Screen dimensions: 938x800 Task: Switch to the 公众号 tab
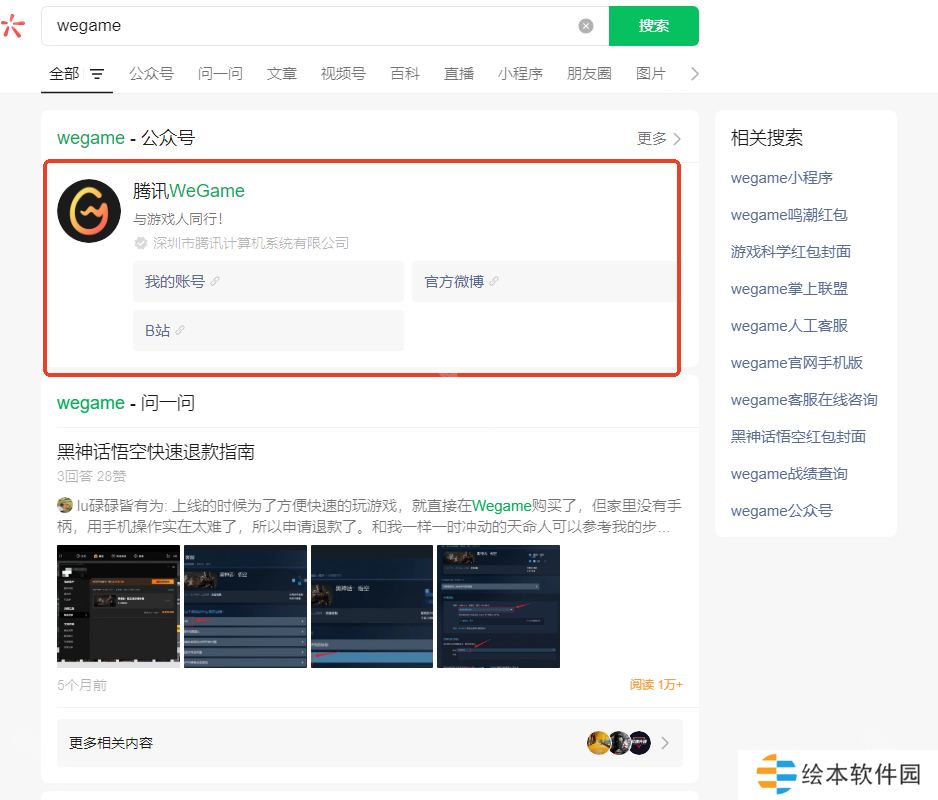pyautogui.click(x=151, y=74)
